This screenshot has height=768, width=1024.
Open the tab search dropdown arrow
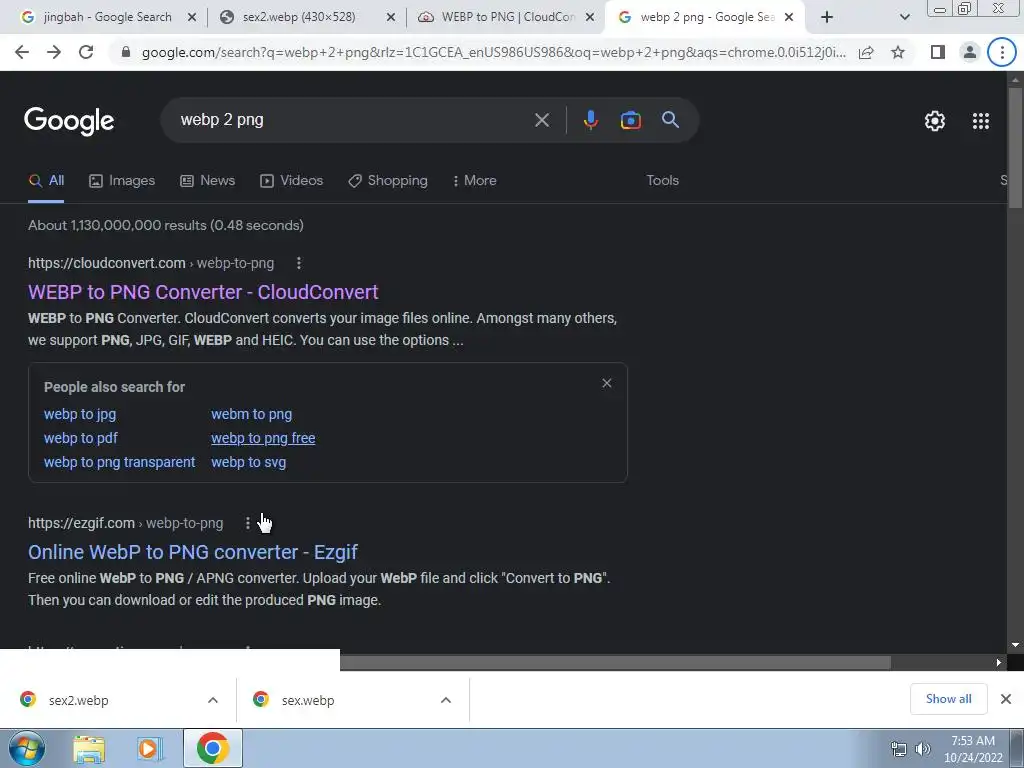click(x=904, y=18)
